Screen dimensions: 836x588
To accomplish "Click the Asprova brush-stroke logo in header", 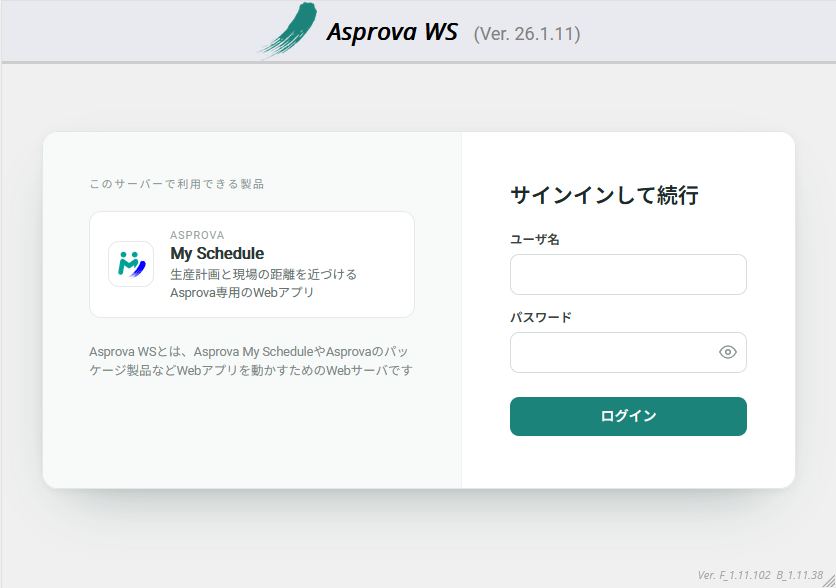I will [288, 31].
